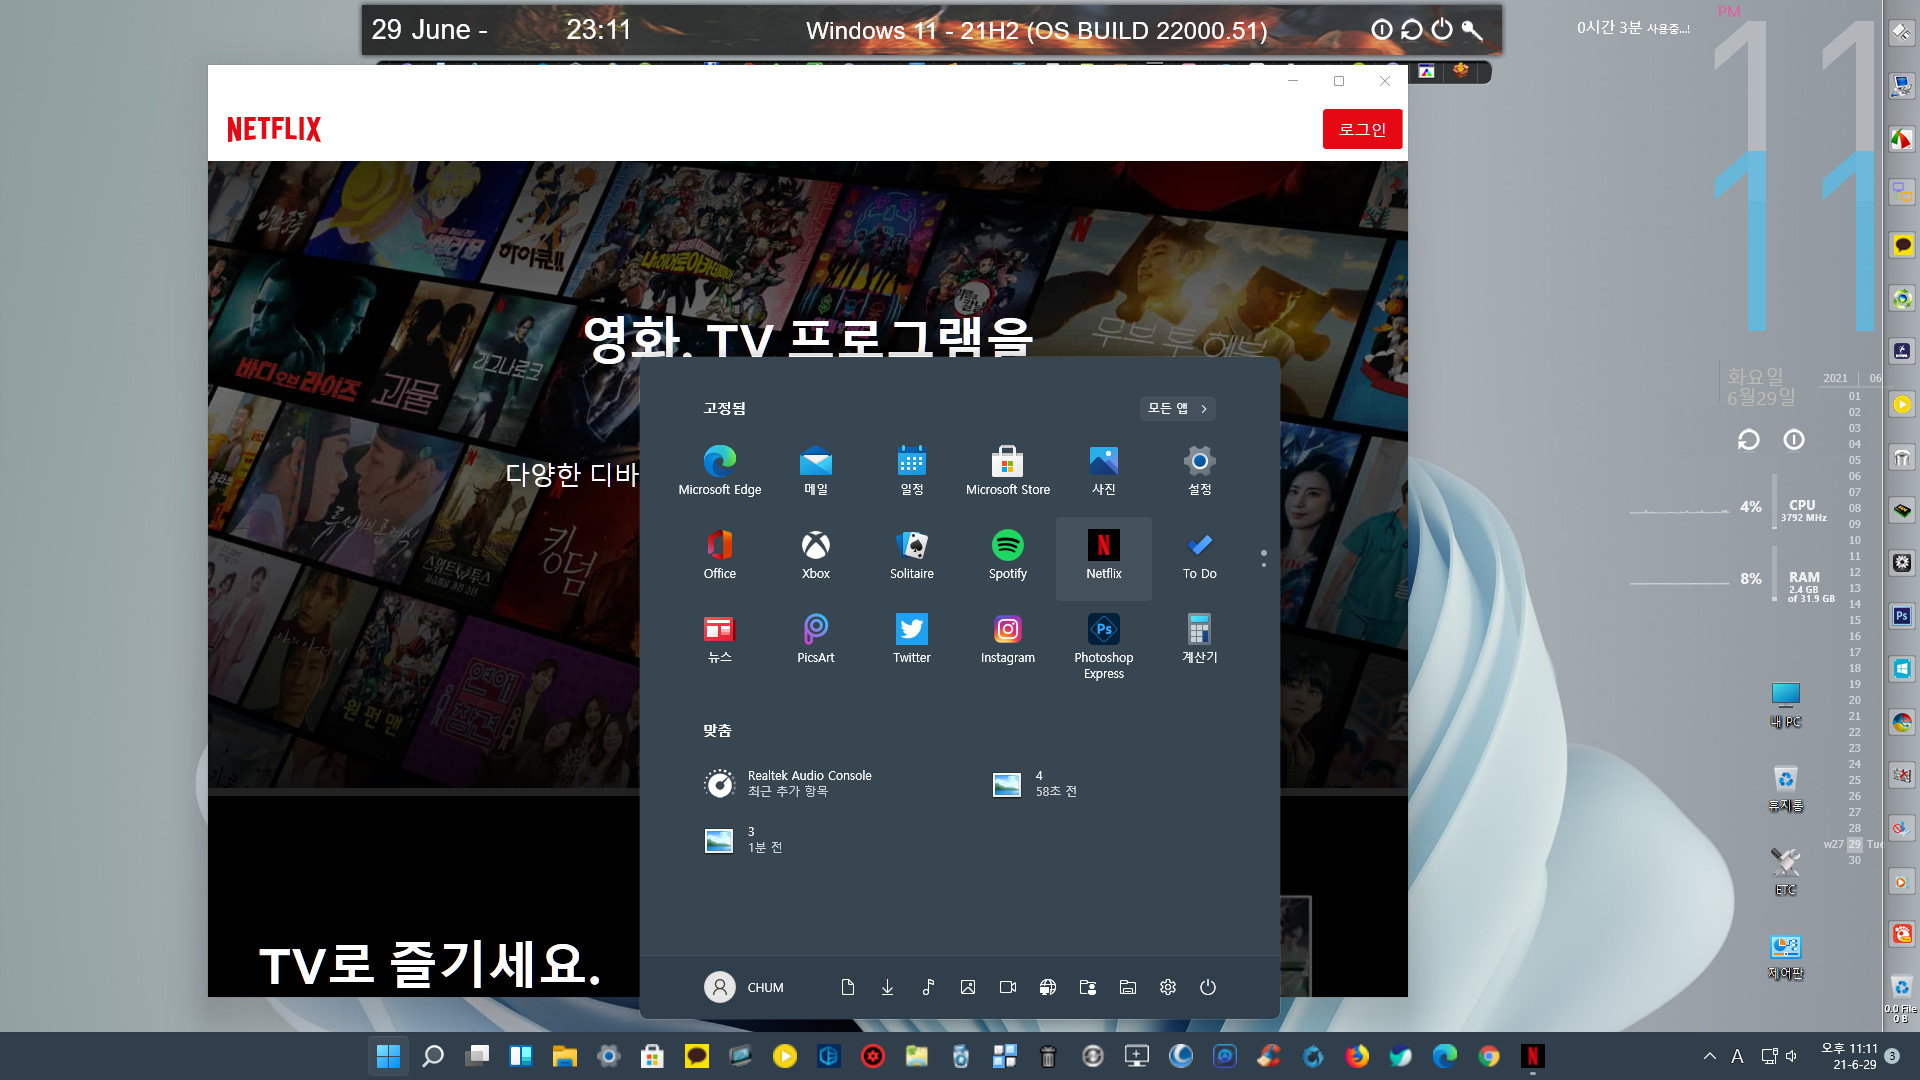The width and height of the screenshot is (1920, 1080).
Task: Open Microsoft Edge from pinned apps
Action: pyautogui.click(x=720, y=471)
